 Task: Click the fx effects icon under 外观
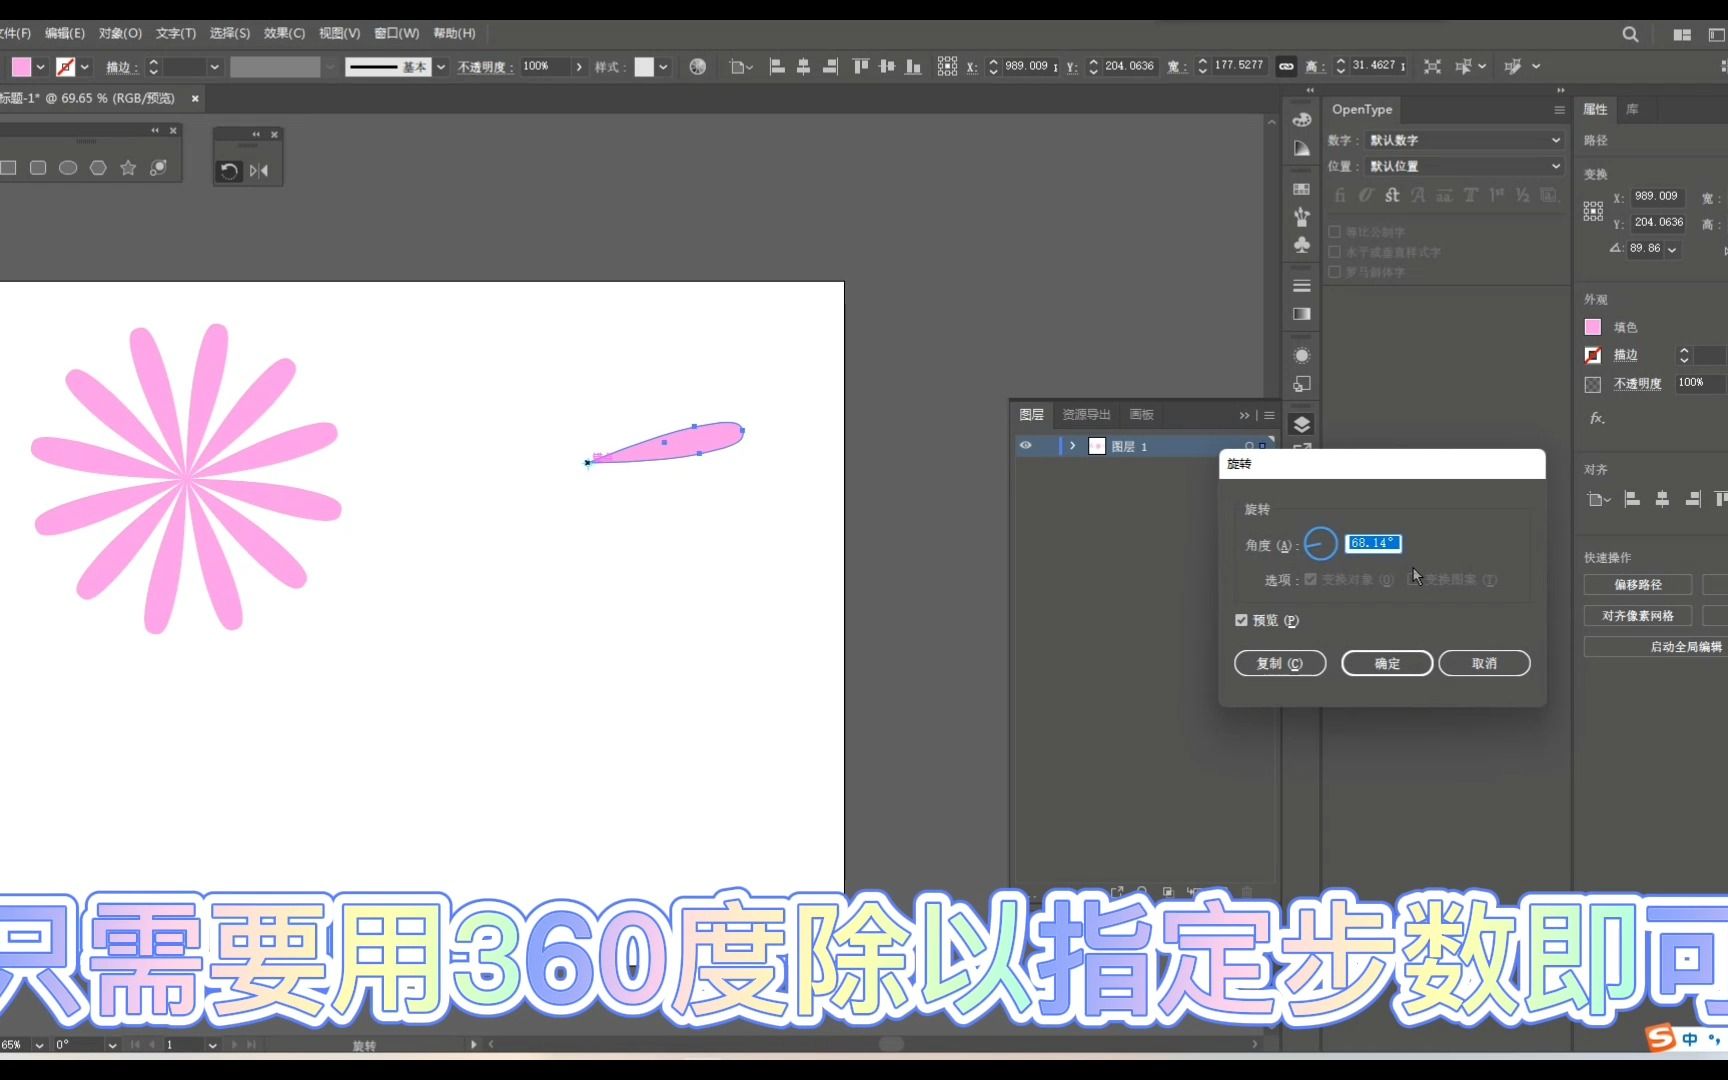(1596, 418)
